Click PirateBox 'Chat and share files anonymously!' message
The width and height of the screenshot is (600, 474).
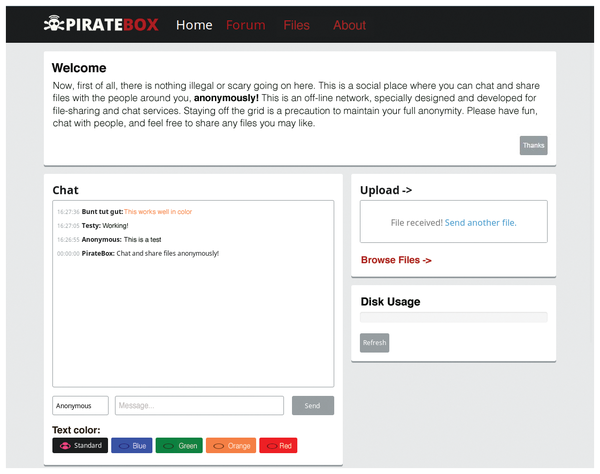pyautogui.click(x=168, y=253)
